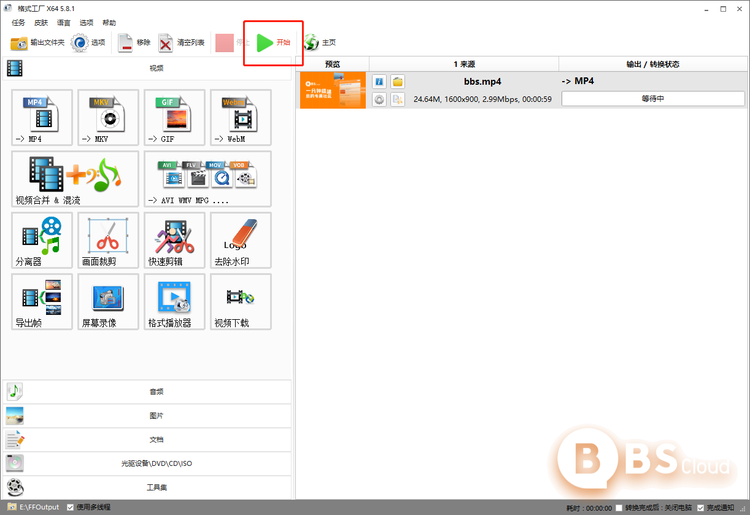
Task: Click the green 开始 start button
Action: click(273, 43)
